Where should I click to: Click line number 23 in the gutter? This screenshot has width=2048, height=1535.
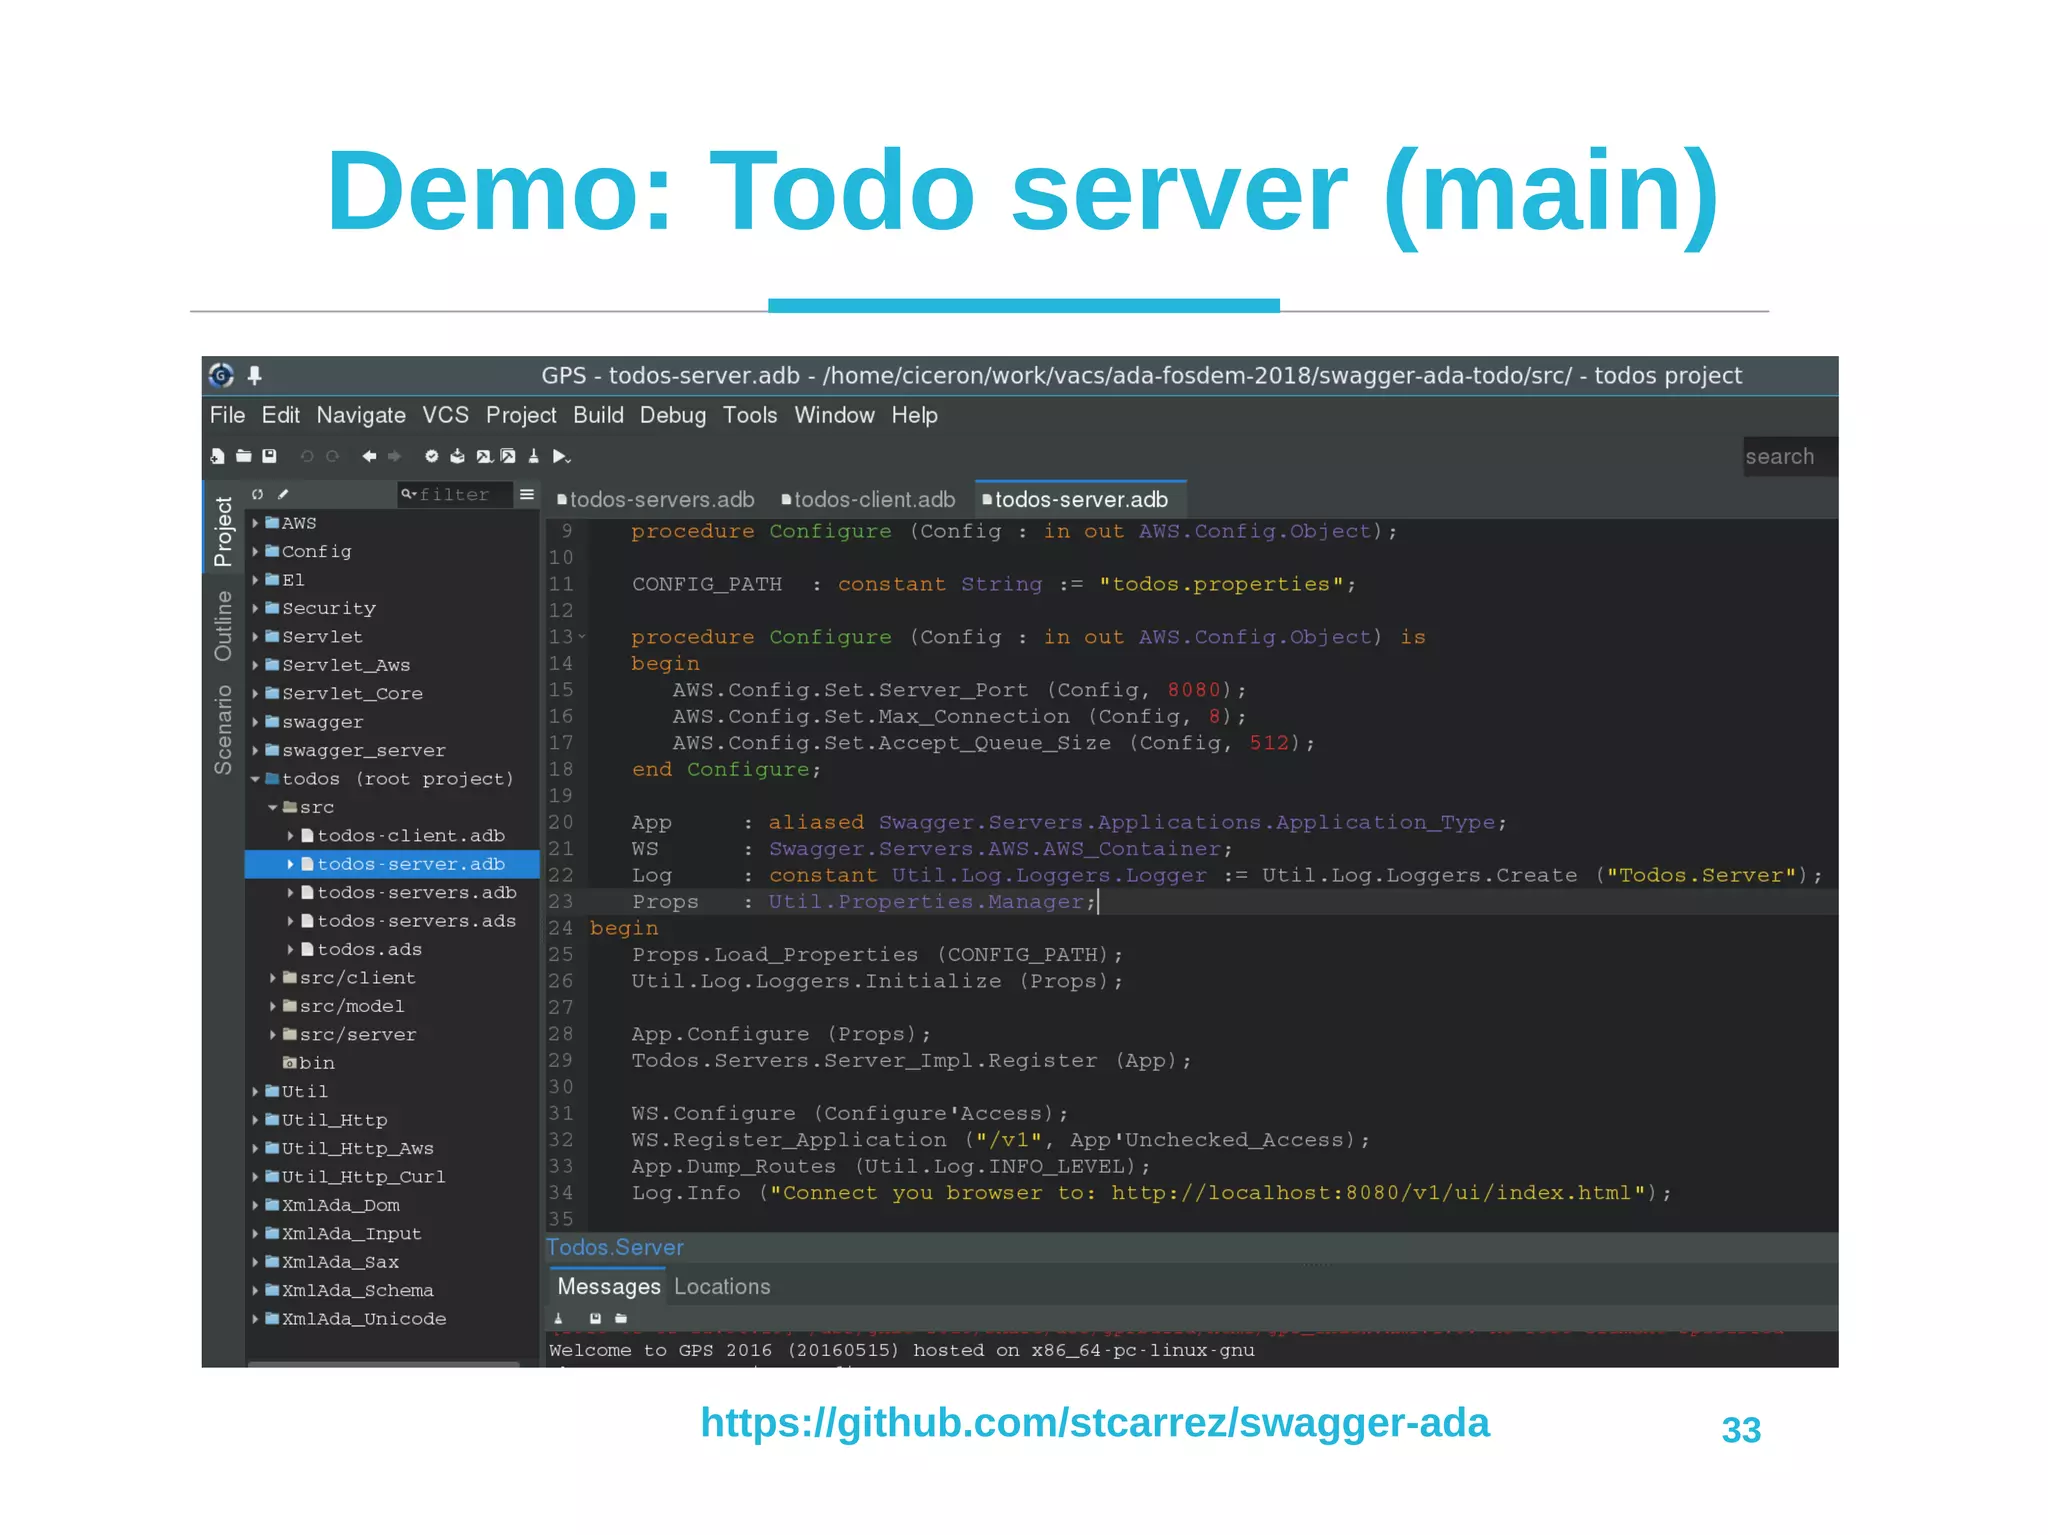click(561, 901)
